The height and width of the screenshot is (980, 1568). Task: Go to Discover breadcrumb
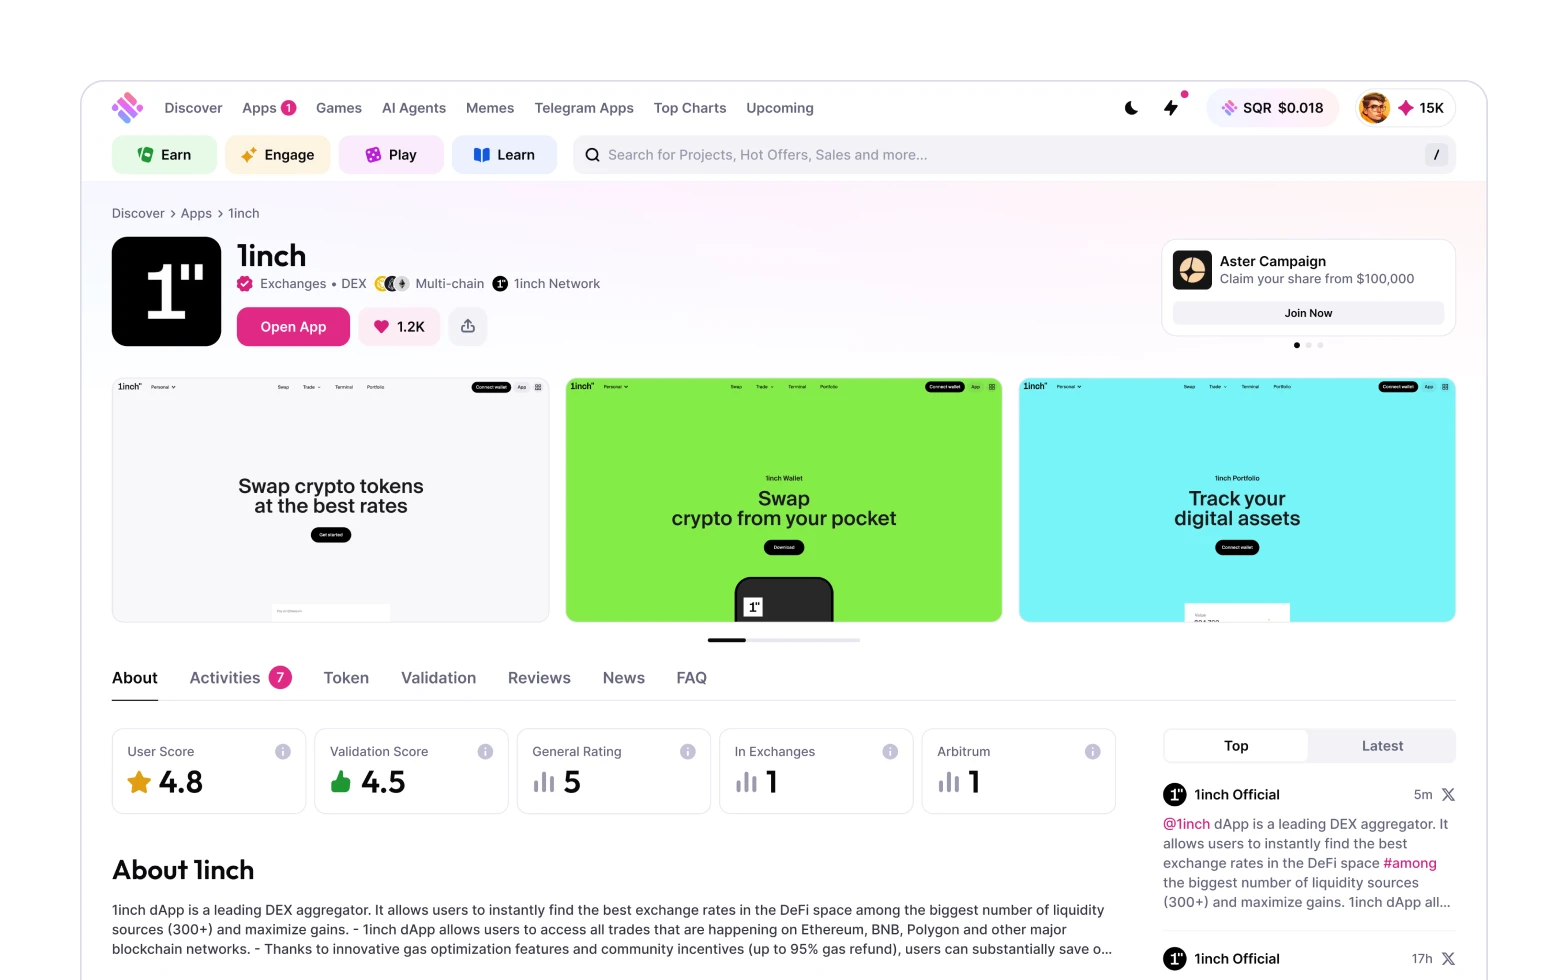(138, 213)
